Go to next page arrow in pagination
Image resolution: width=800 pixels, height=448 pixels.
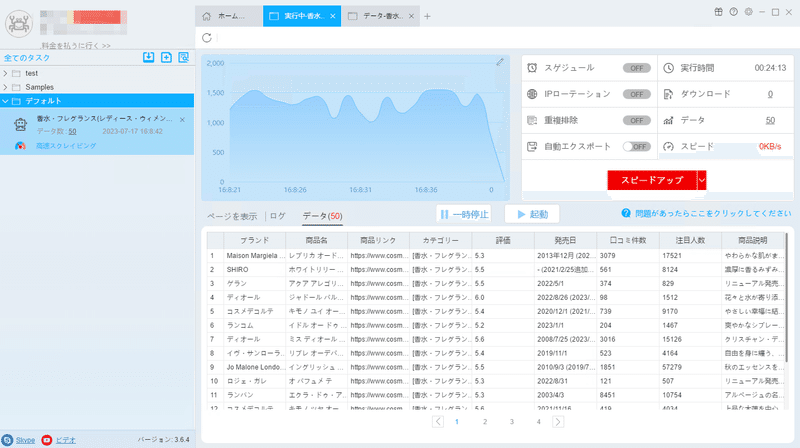pos(558,421)
